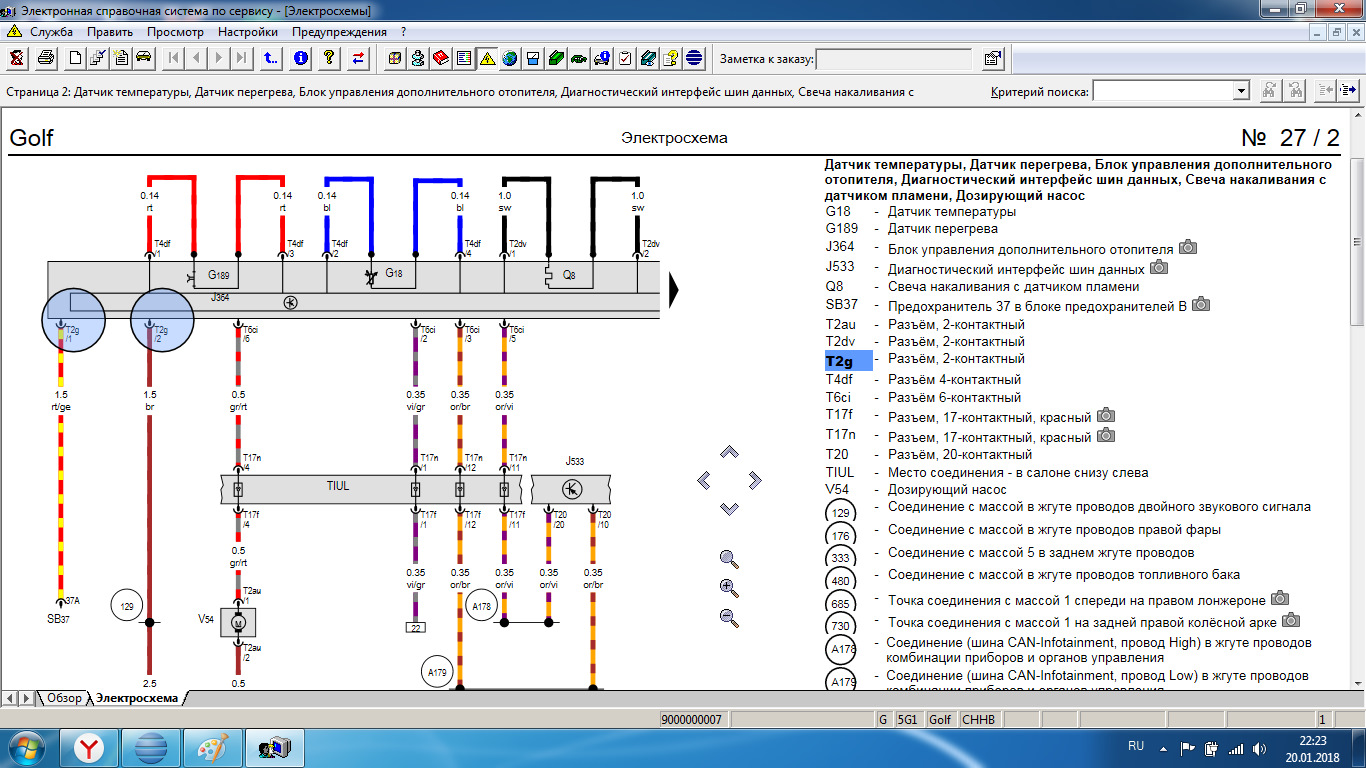The image size is (1366, 768).
Task: Click the small green car toolbar icon
Action: (579, 58)
